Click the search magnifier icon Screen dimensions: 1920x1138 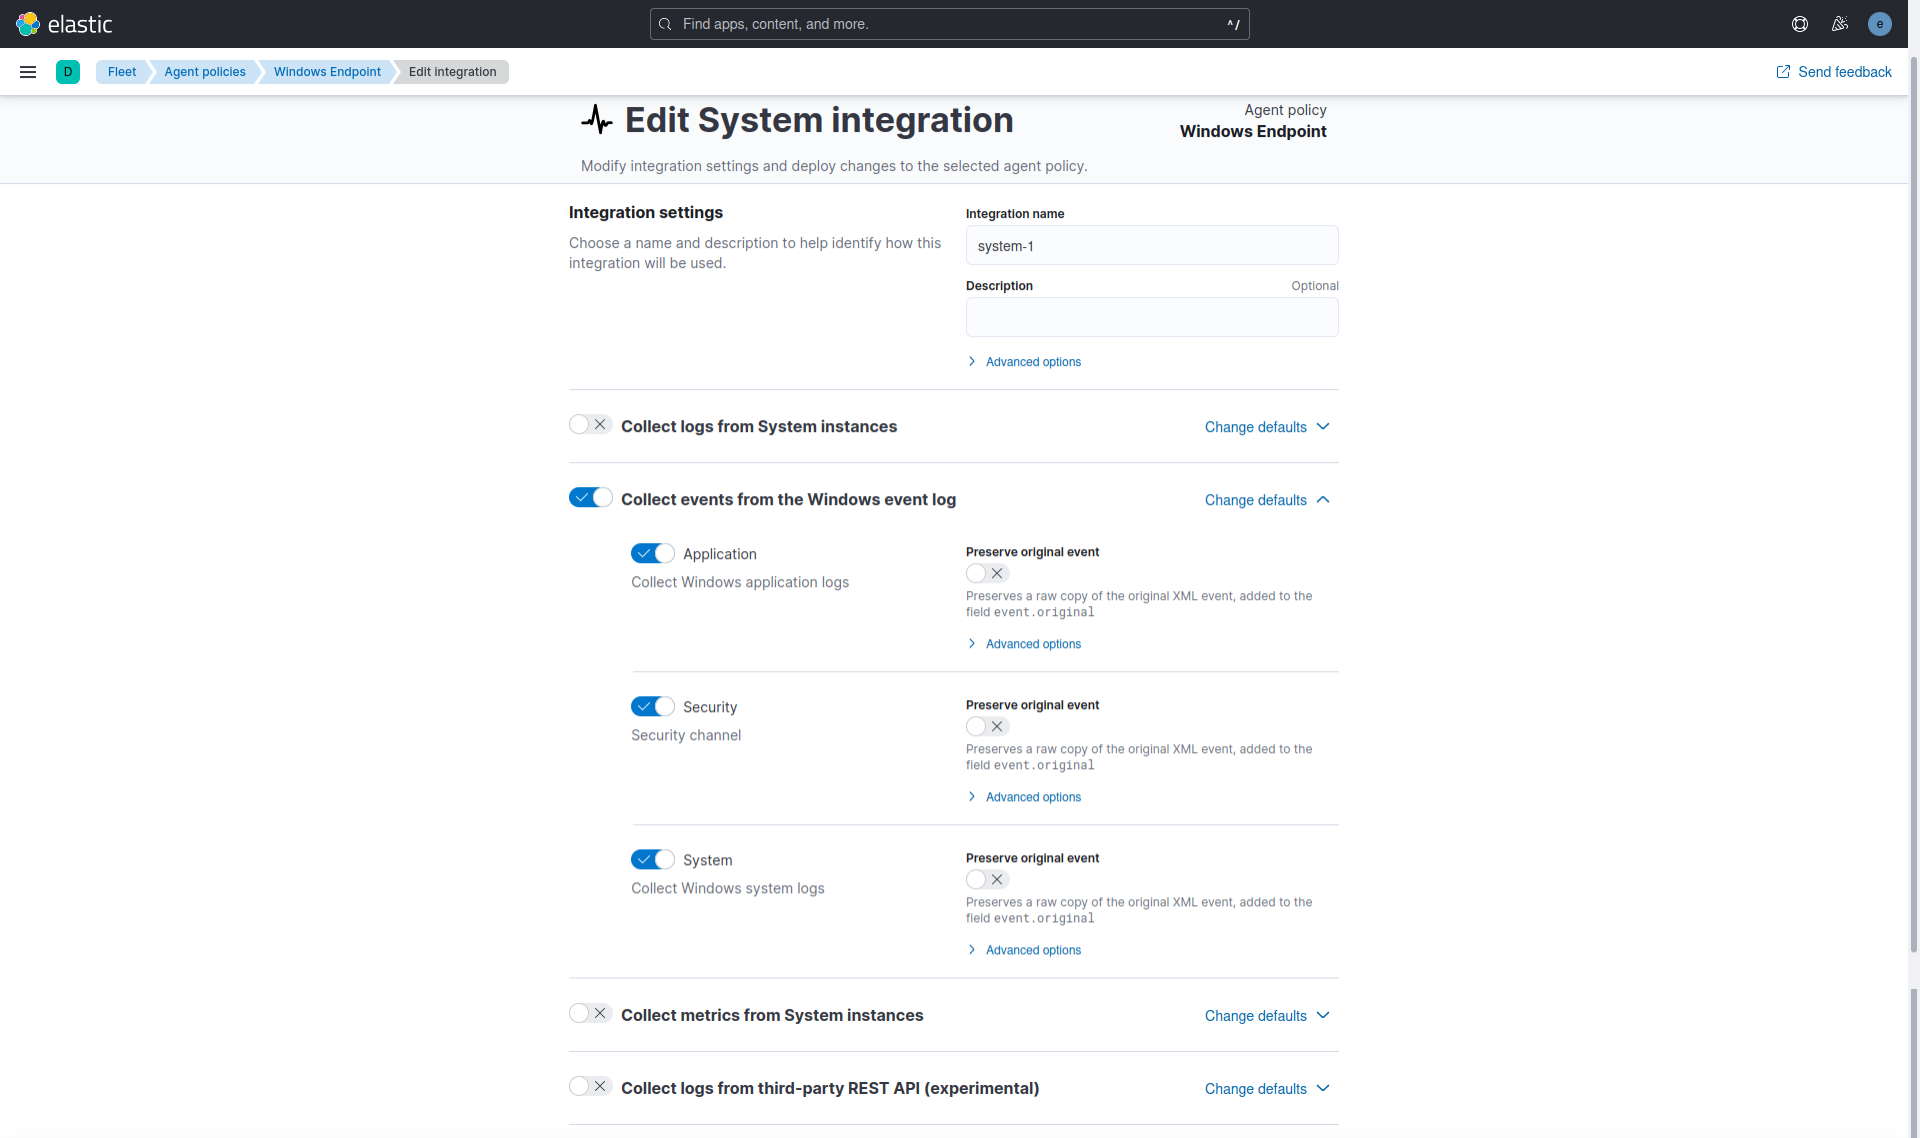click(666, 24)
